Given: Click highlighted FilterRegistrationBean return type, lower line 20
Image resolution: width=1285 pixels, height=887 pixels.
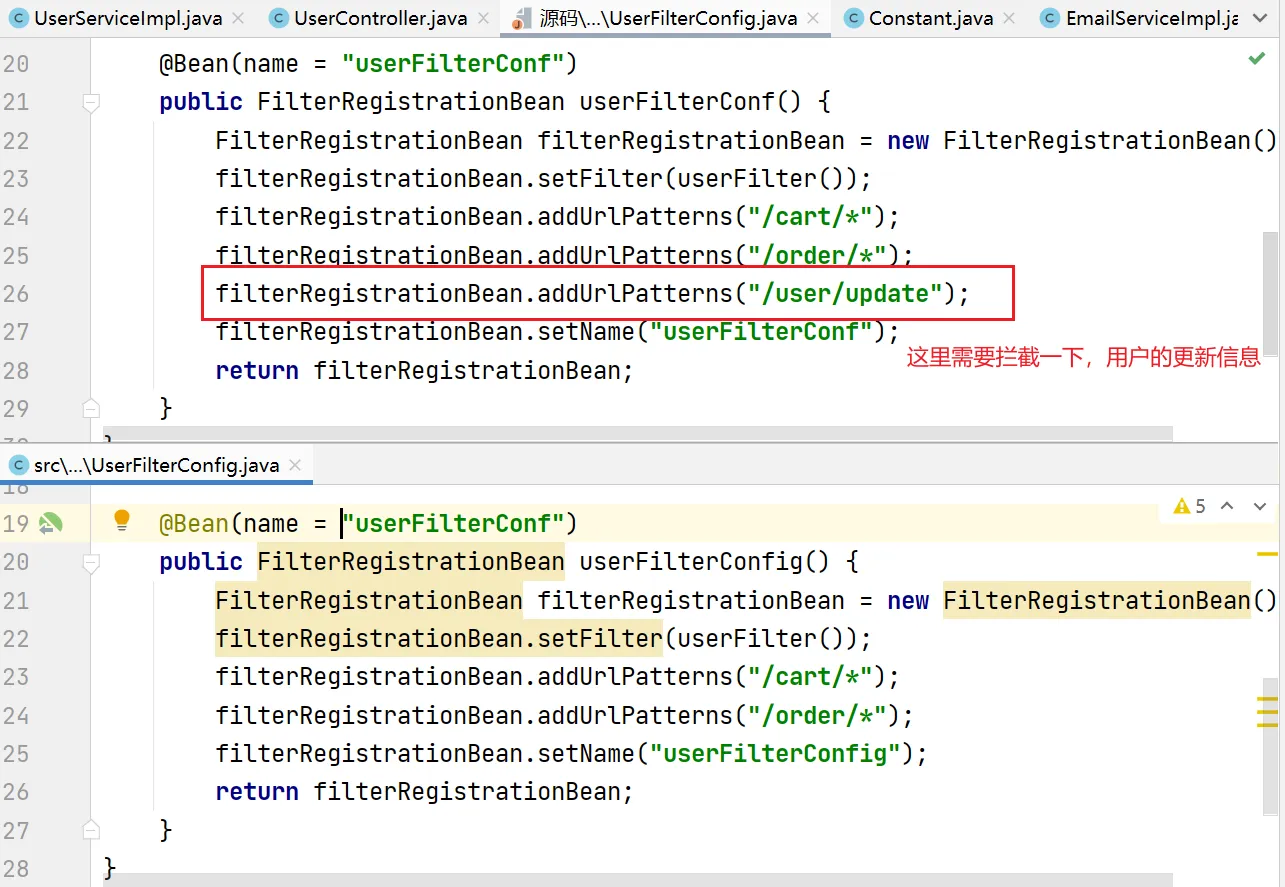Looking at the screenshot, I should point(411,562).
